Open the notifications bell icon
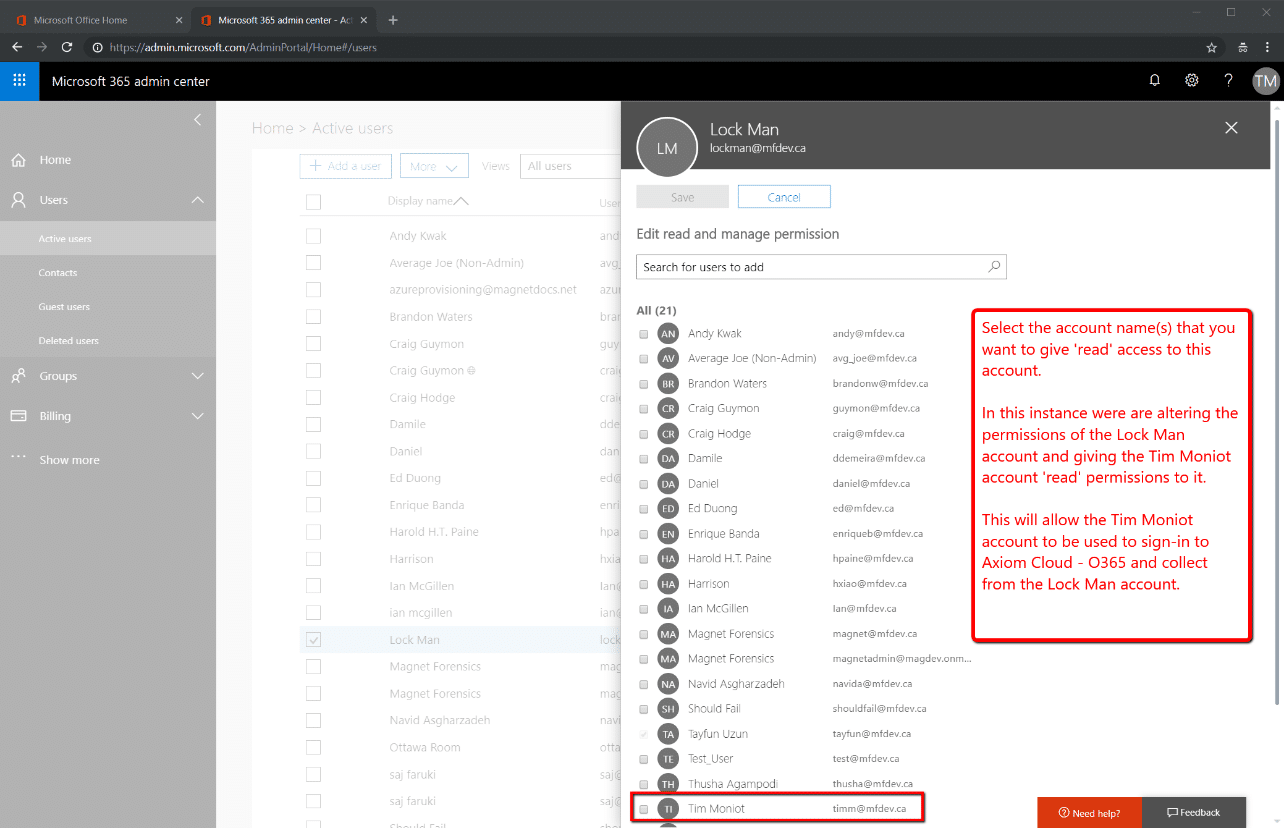Screen dimensions: 1284x828 (x=1155, y=81)
